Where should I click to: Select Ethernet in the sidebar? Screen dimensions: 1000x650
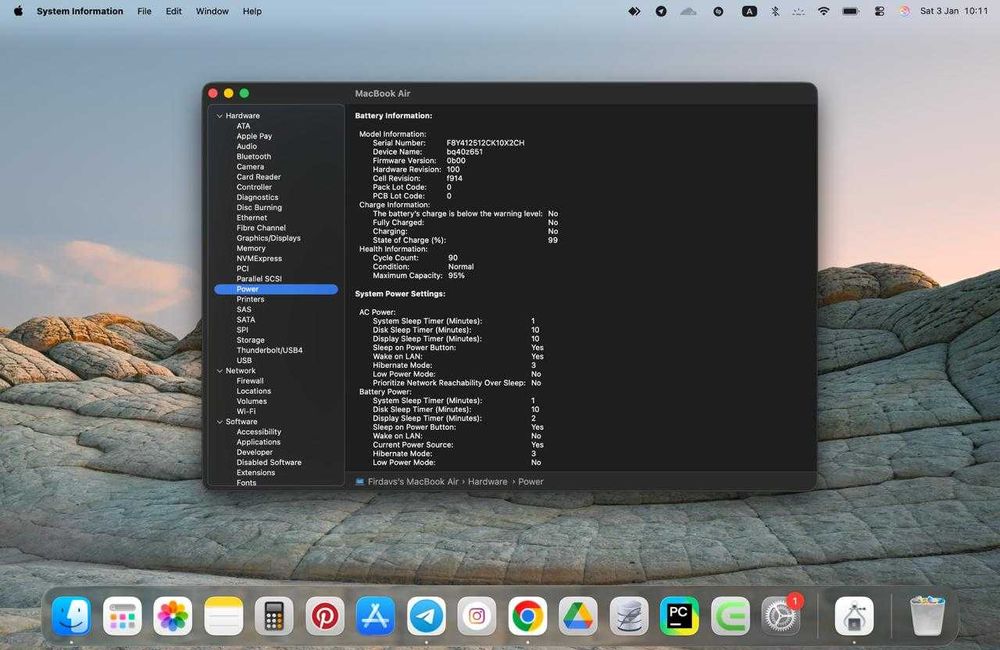click(251, 218)
